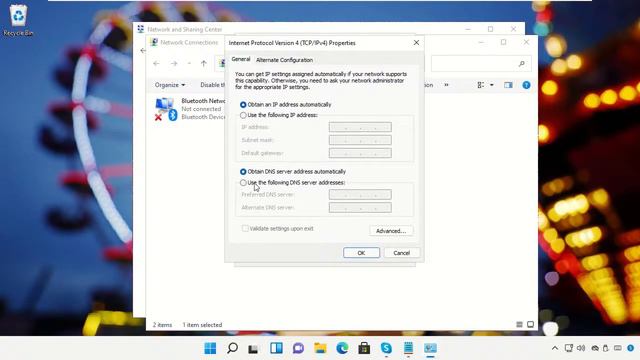Select Obtain DNS server address automatically
Screen dimensions: 640x360
click(243, 172)
